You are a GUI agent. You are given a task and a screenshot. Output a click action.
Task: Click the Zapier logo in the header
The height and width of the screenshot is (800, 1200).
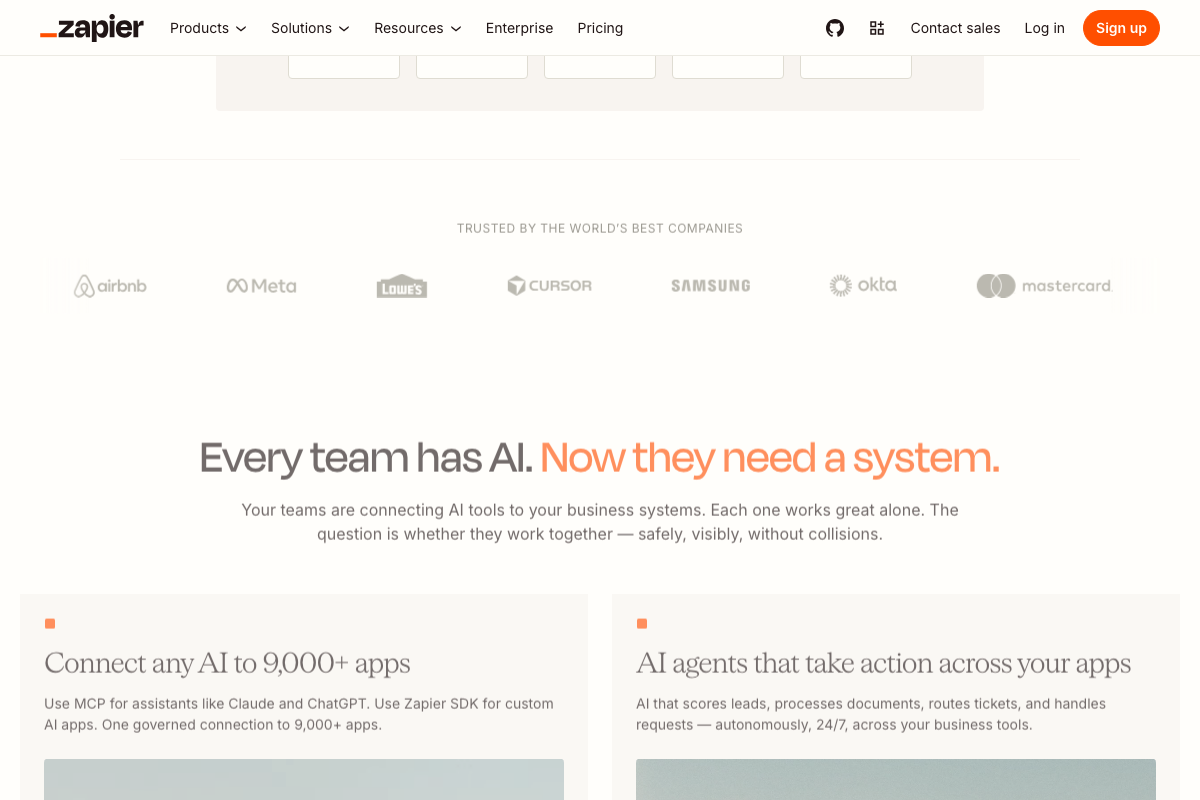point(92,28)
